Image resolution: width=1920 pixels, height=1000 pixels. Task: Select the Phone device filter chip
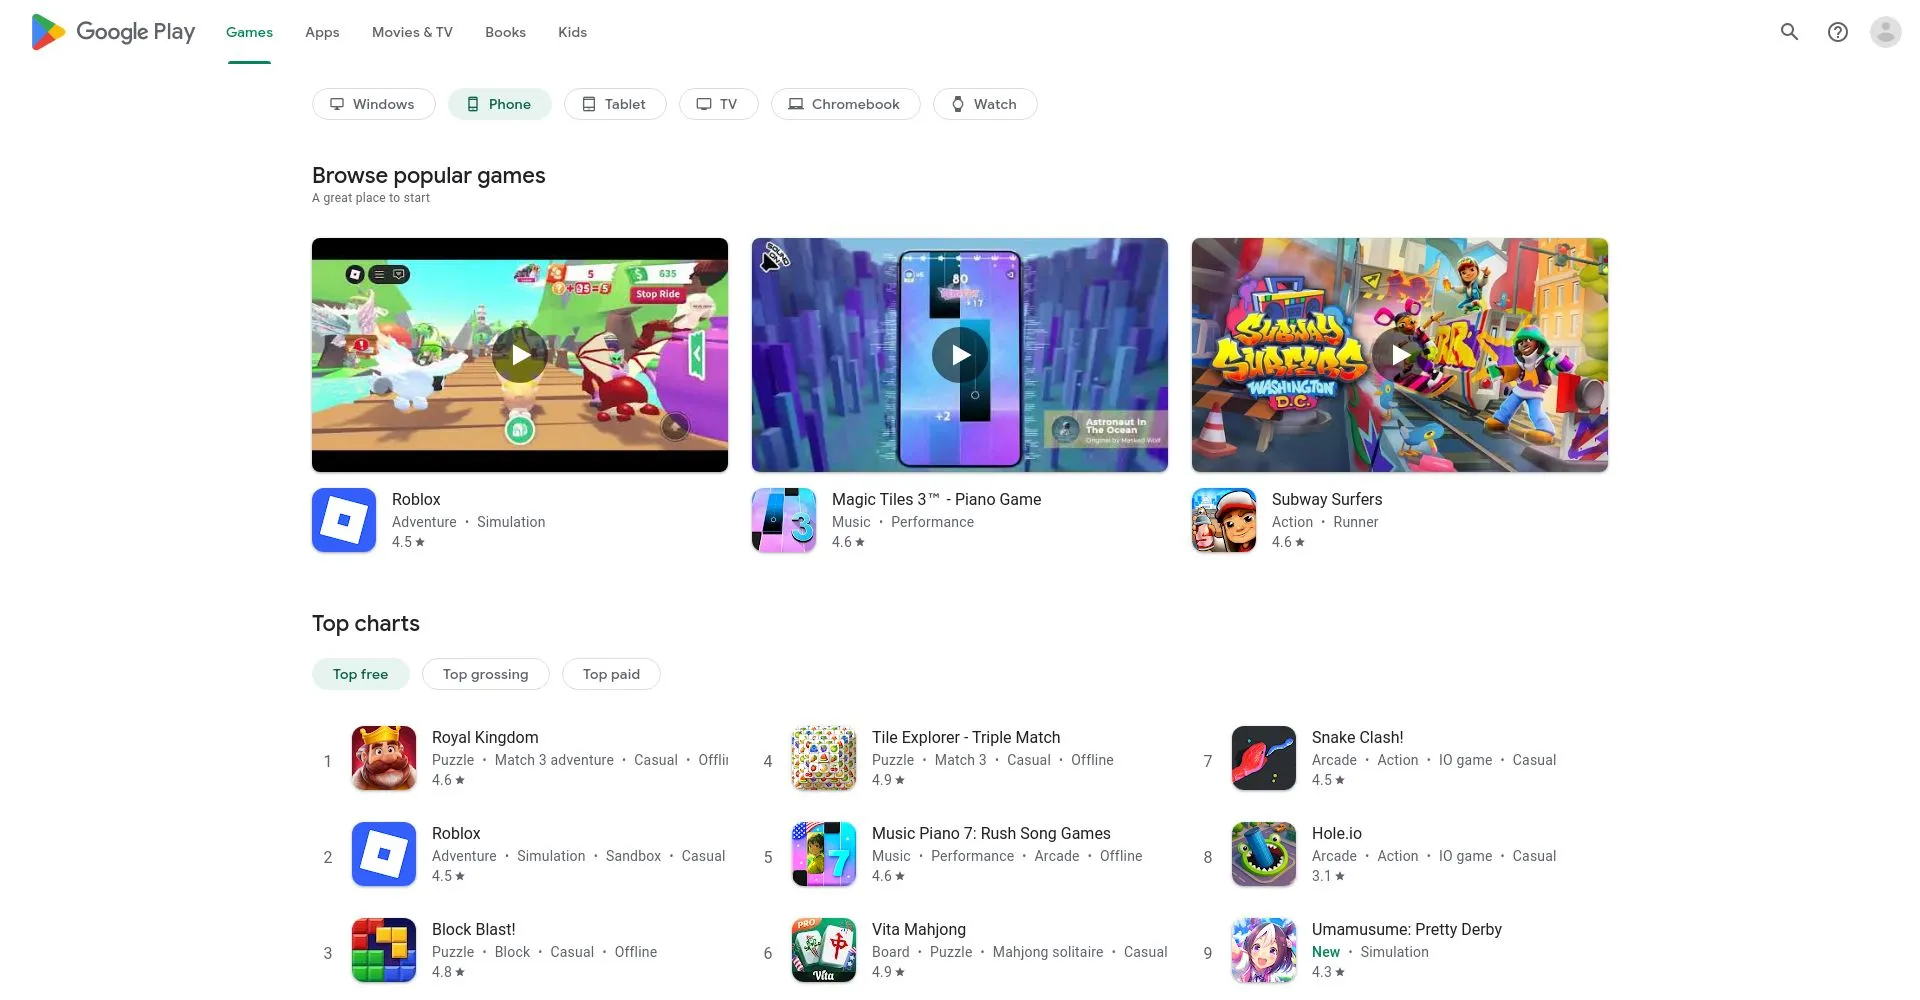point(499,104)
